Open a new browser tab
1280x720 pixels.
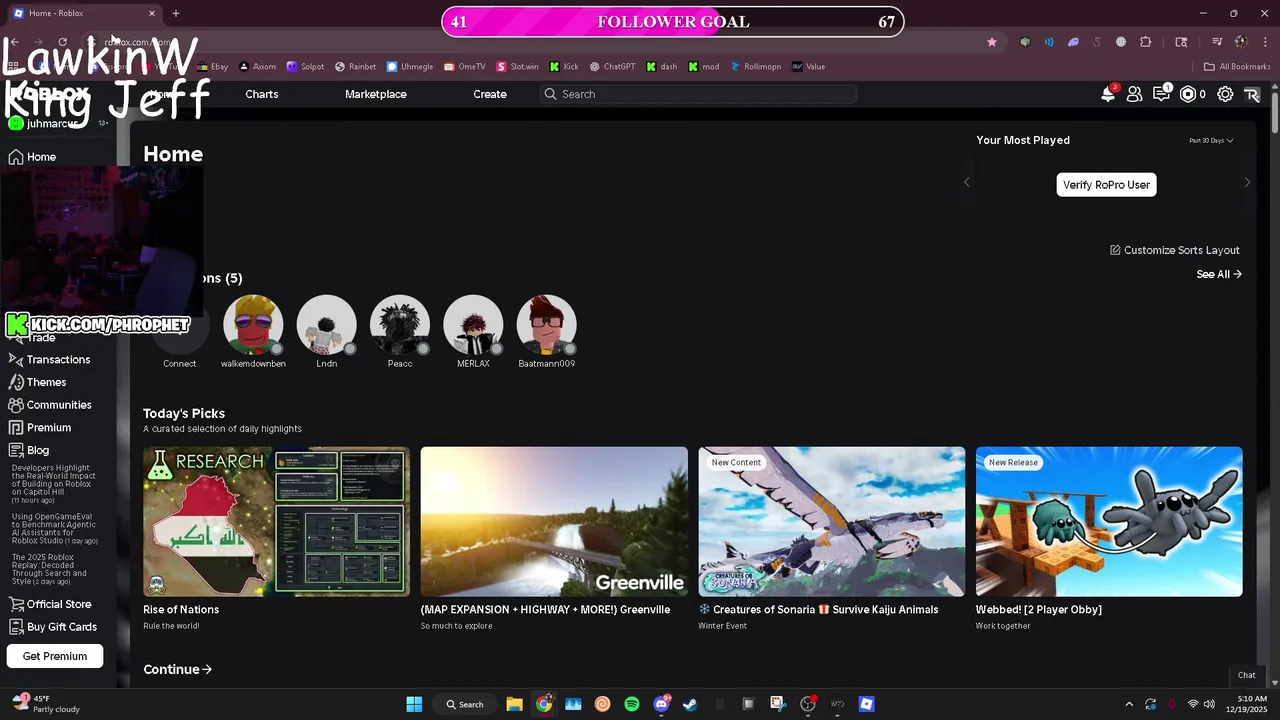coord(176,13)
